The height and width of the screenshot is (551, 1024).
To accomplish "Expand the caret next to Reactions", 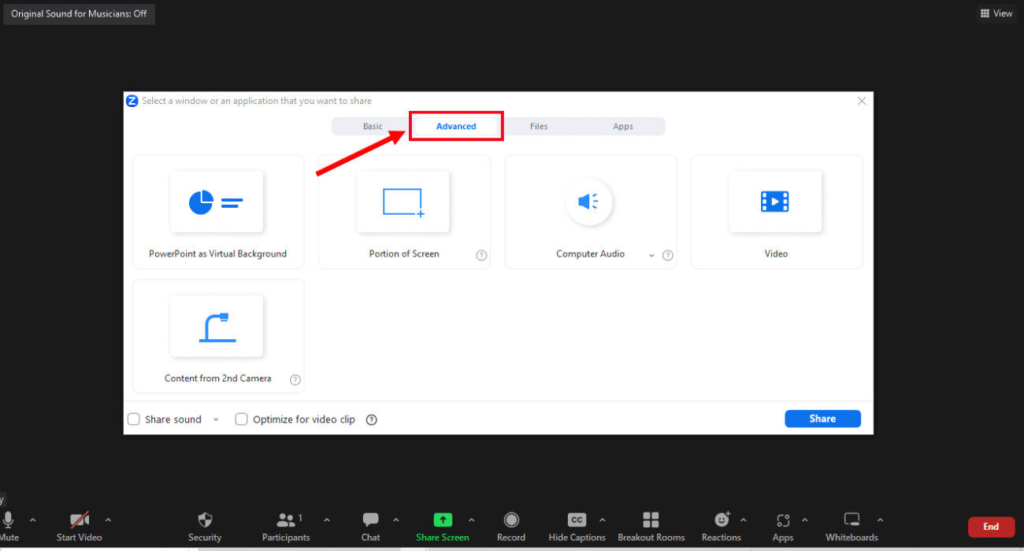I will coord(743,520).
